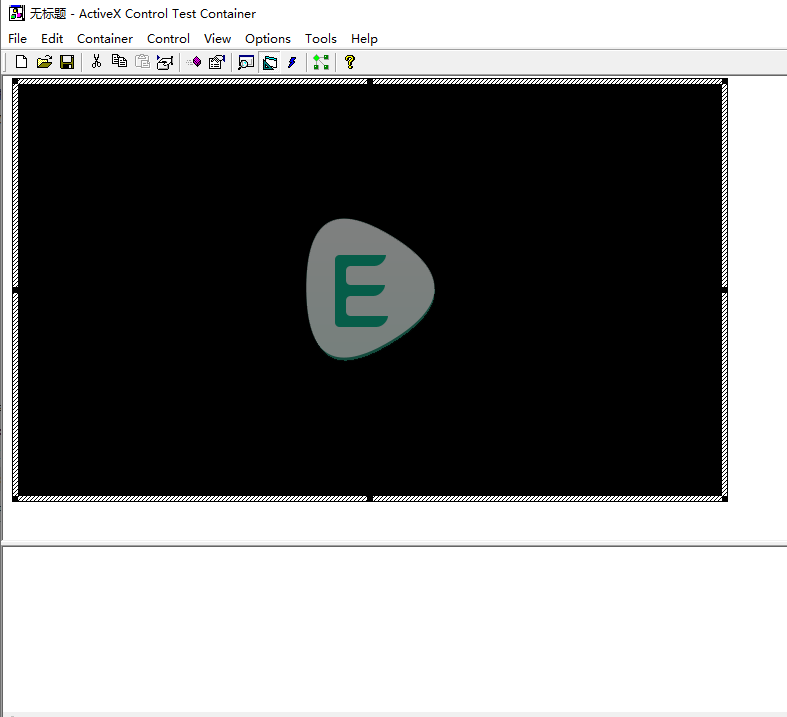Click the Copy toolbar icon
This screenshot has width=787, height=717.
pos(119,62)
